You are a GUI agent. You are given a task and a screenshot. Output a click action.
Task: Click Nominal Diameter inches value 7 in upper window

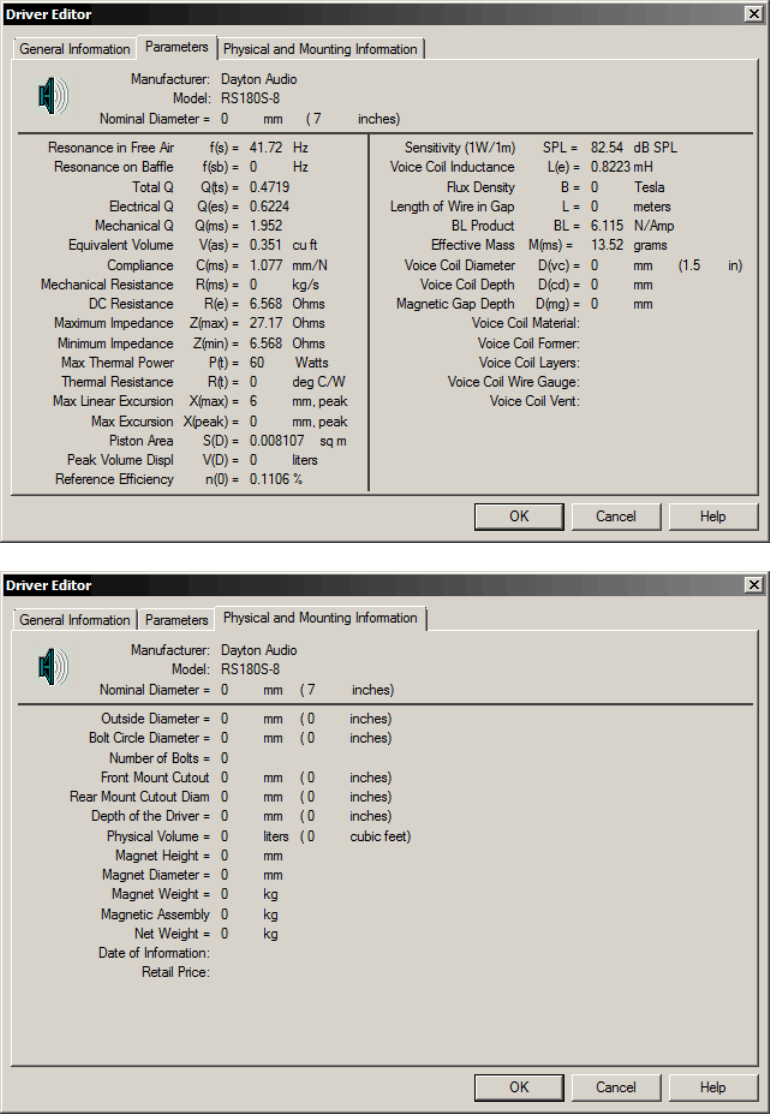(317, 119)
